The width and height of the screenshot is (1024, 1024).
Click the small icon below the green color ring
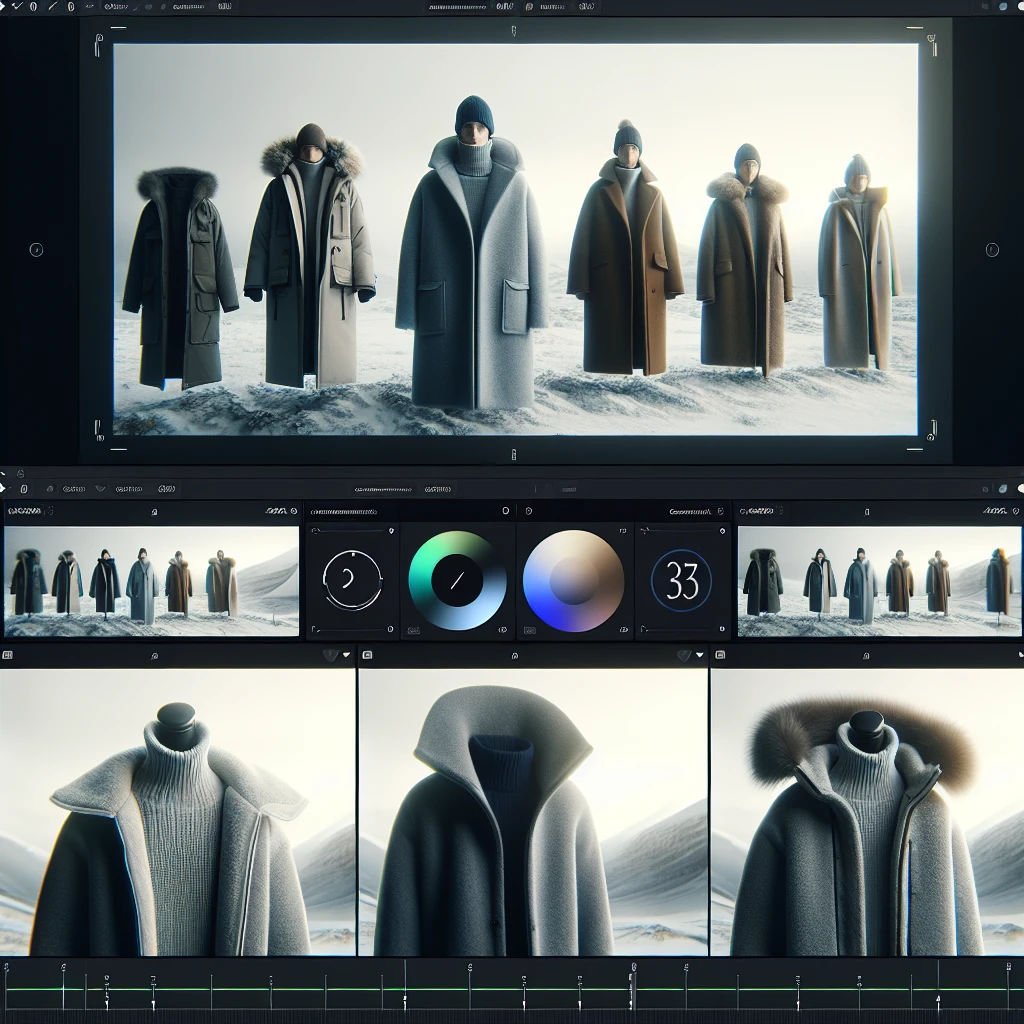[x=413, y=630]
